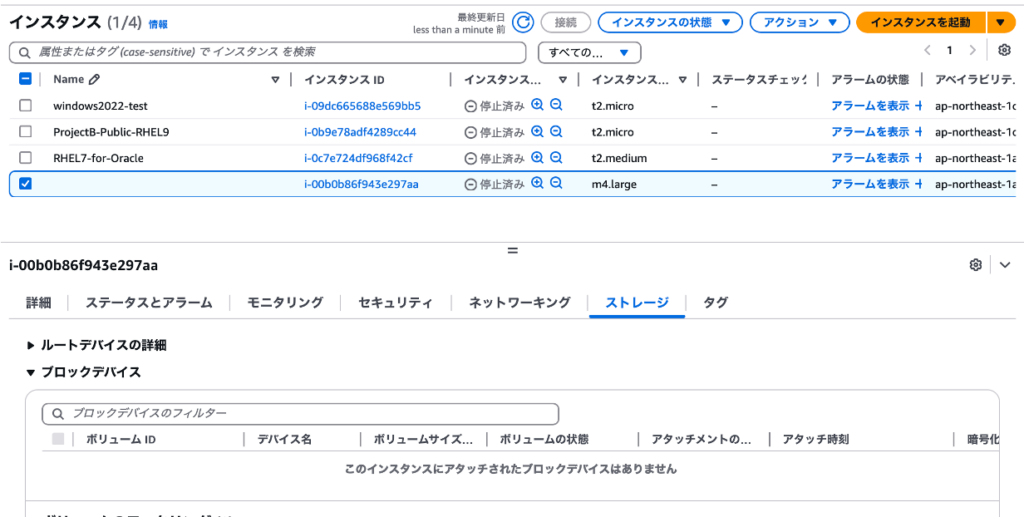Check the windows2022-test instance checkbox

26,106
